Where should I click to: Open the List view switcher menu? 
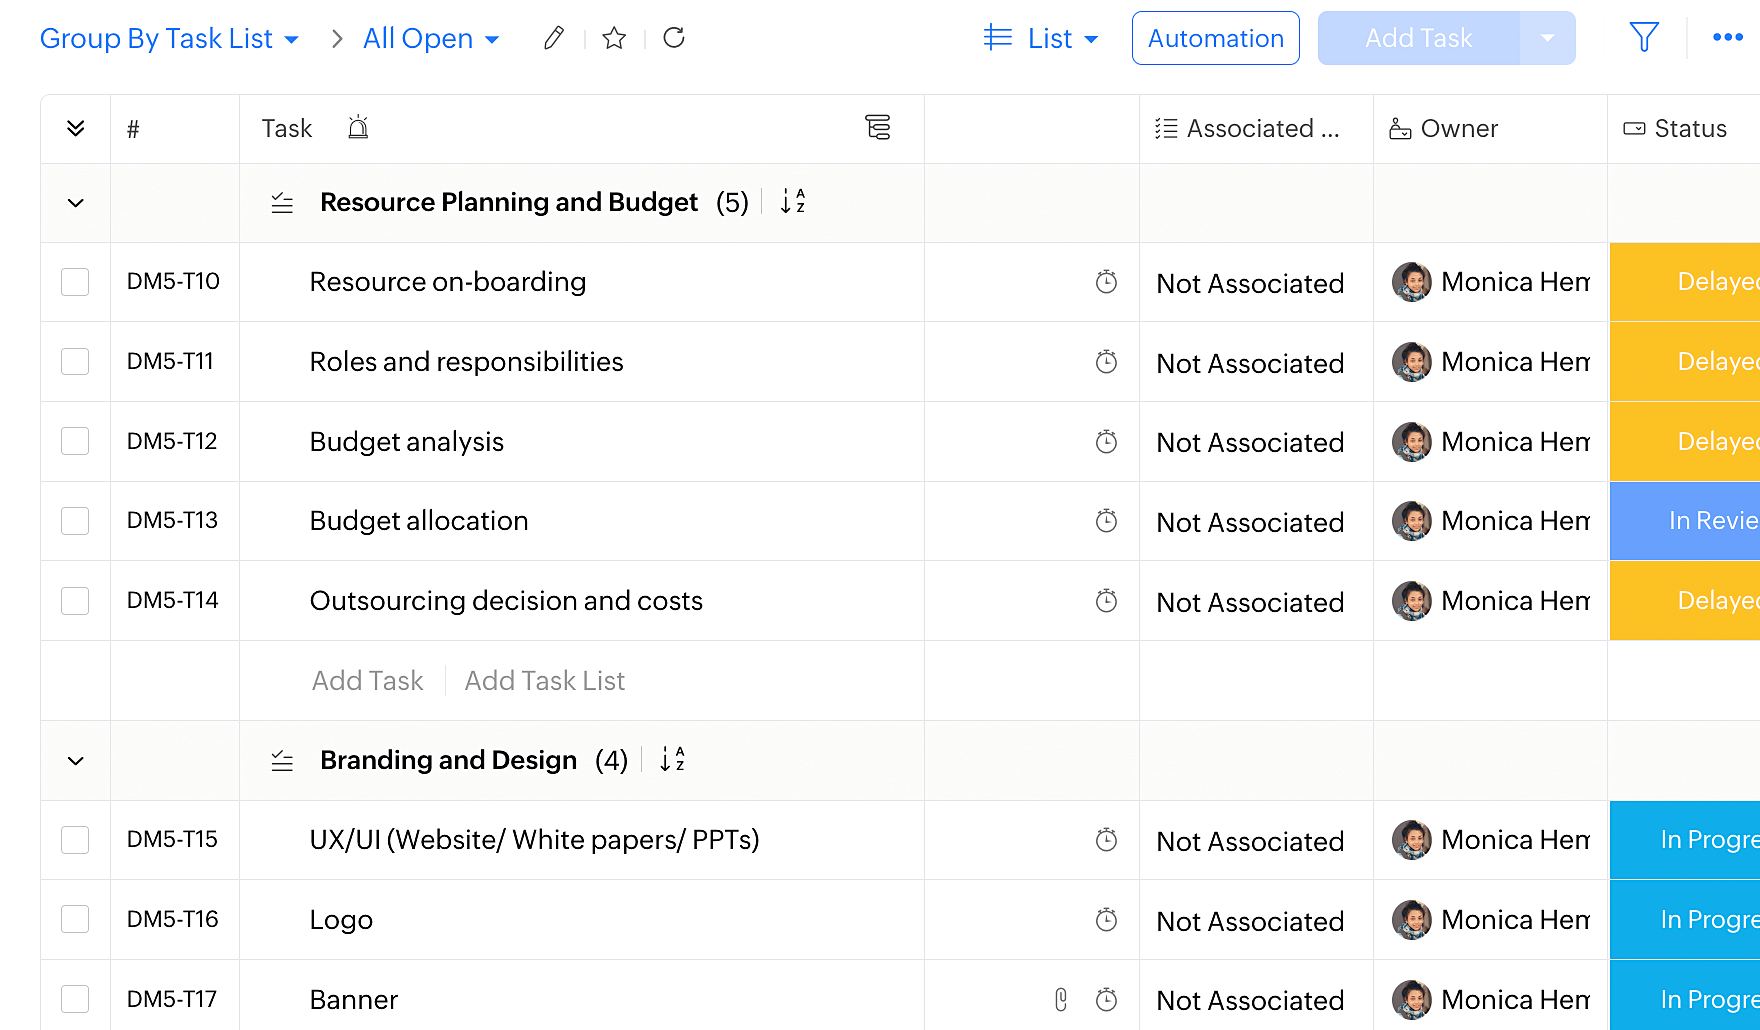coord(1041,38)
